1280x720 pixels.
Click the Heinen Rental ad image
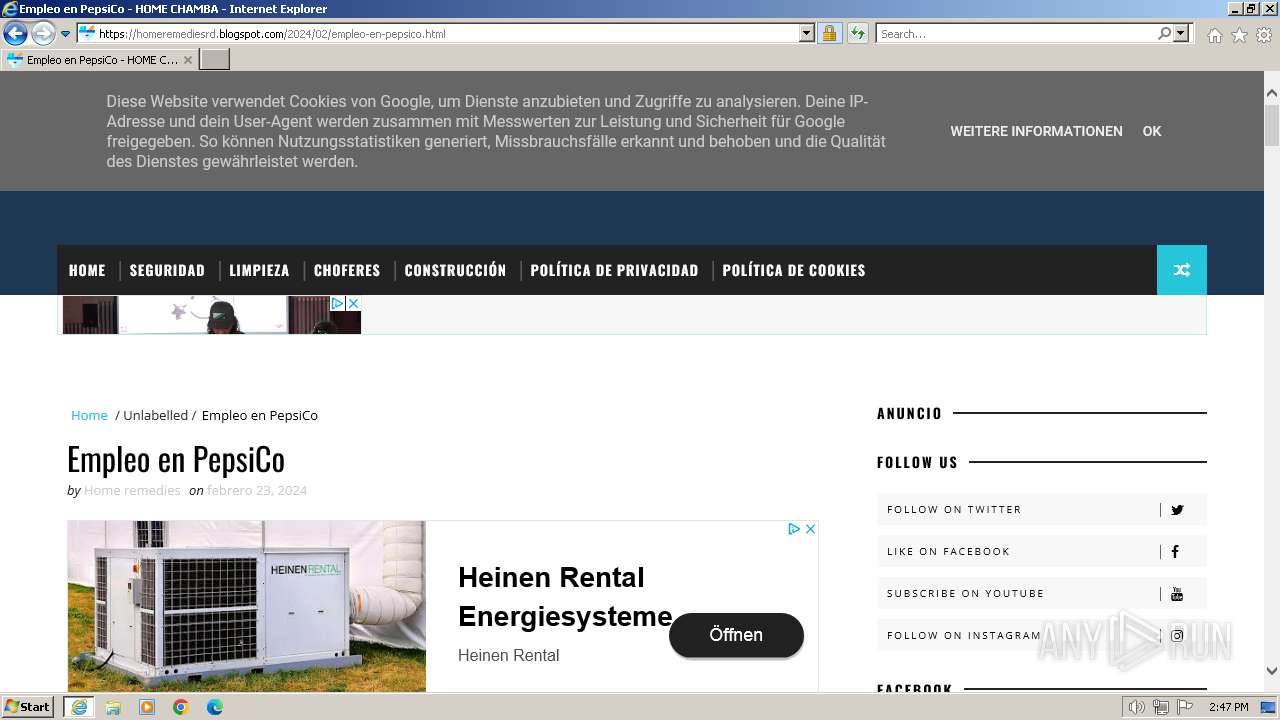(246, 606)
